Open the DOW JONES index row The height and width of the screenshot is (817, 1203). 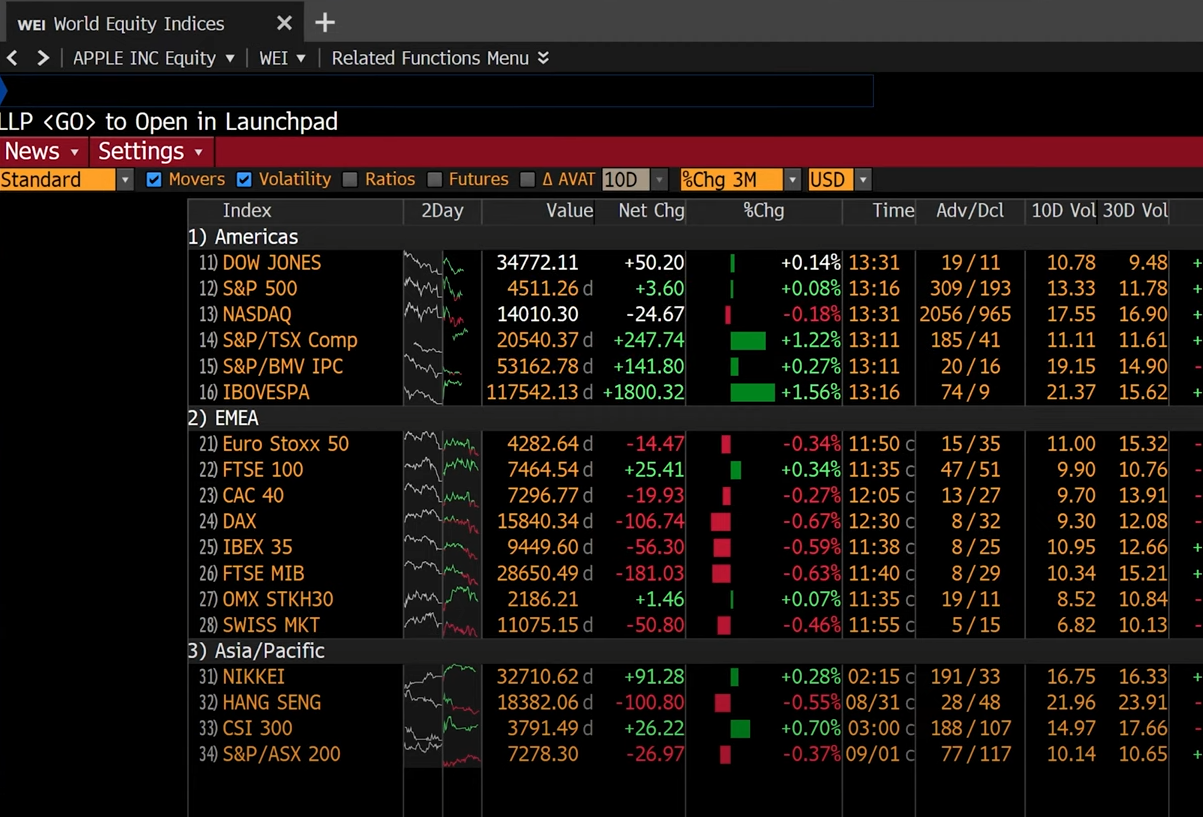pos(272,263)
